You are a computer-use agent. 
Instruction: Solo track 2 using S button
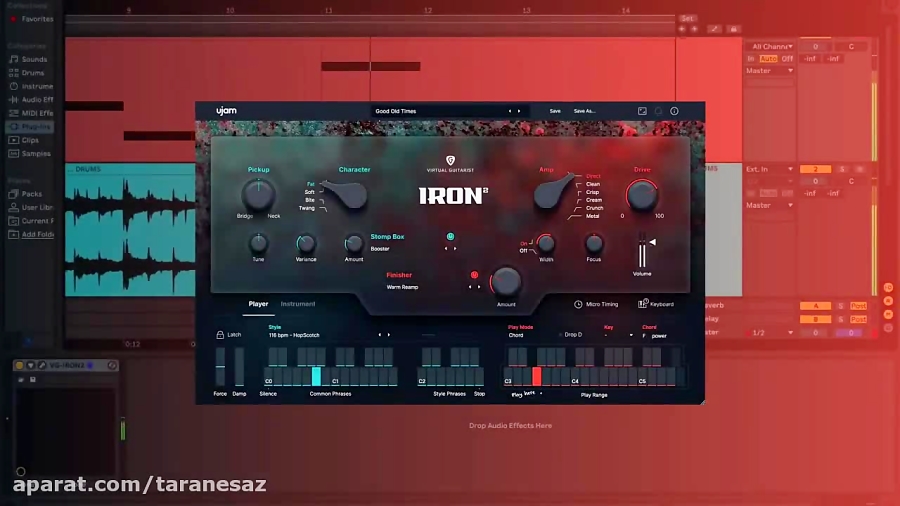(842, 169)
